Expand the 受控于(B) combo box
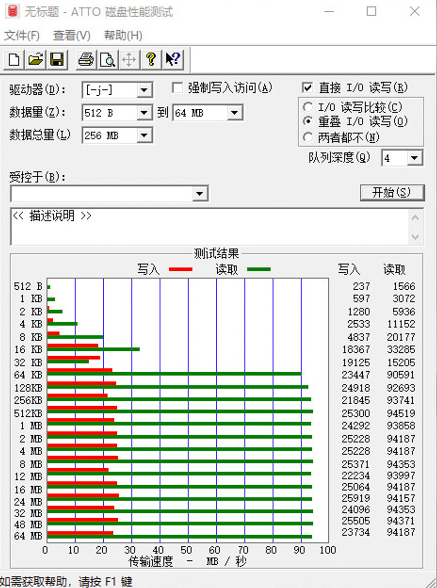 tap(200, 194)
